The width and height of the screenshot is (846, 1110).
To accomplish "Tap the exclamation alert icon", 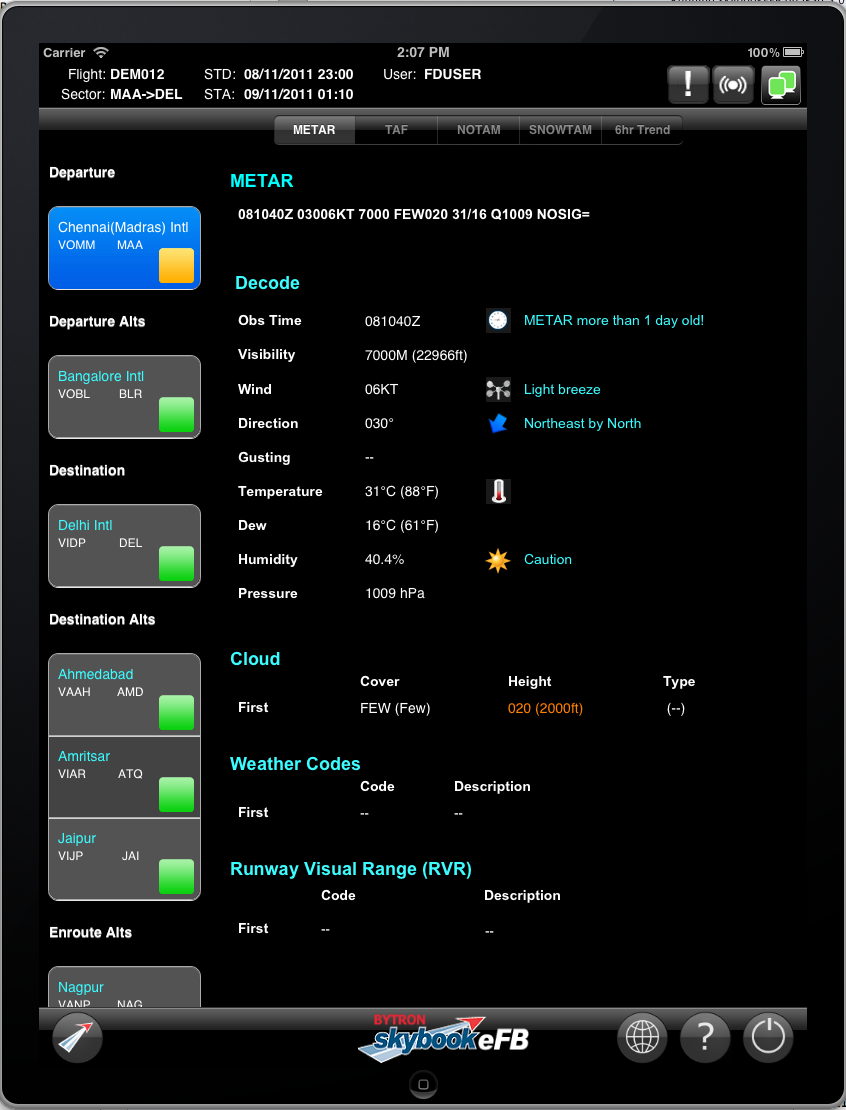I will (688, 85).
